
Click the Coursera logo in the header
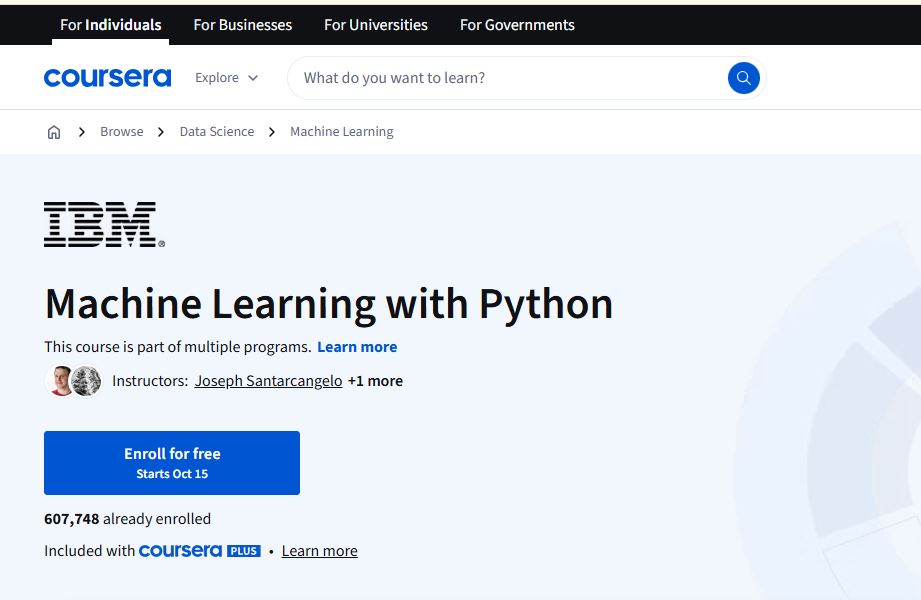point(107,78)
